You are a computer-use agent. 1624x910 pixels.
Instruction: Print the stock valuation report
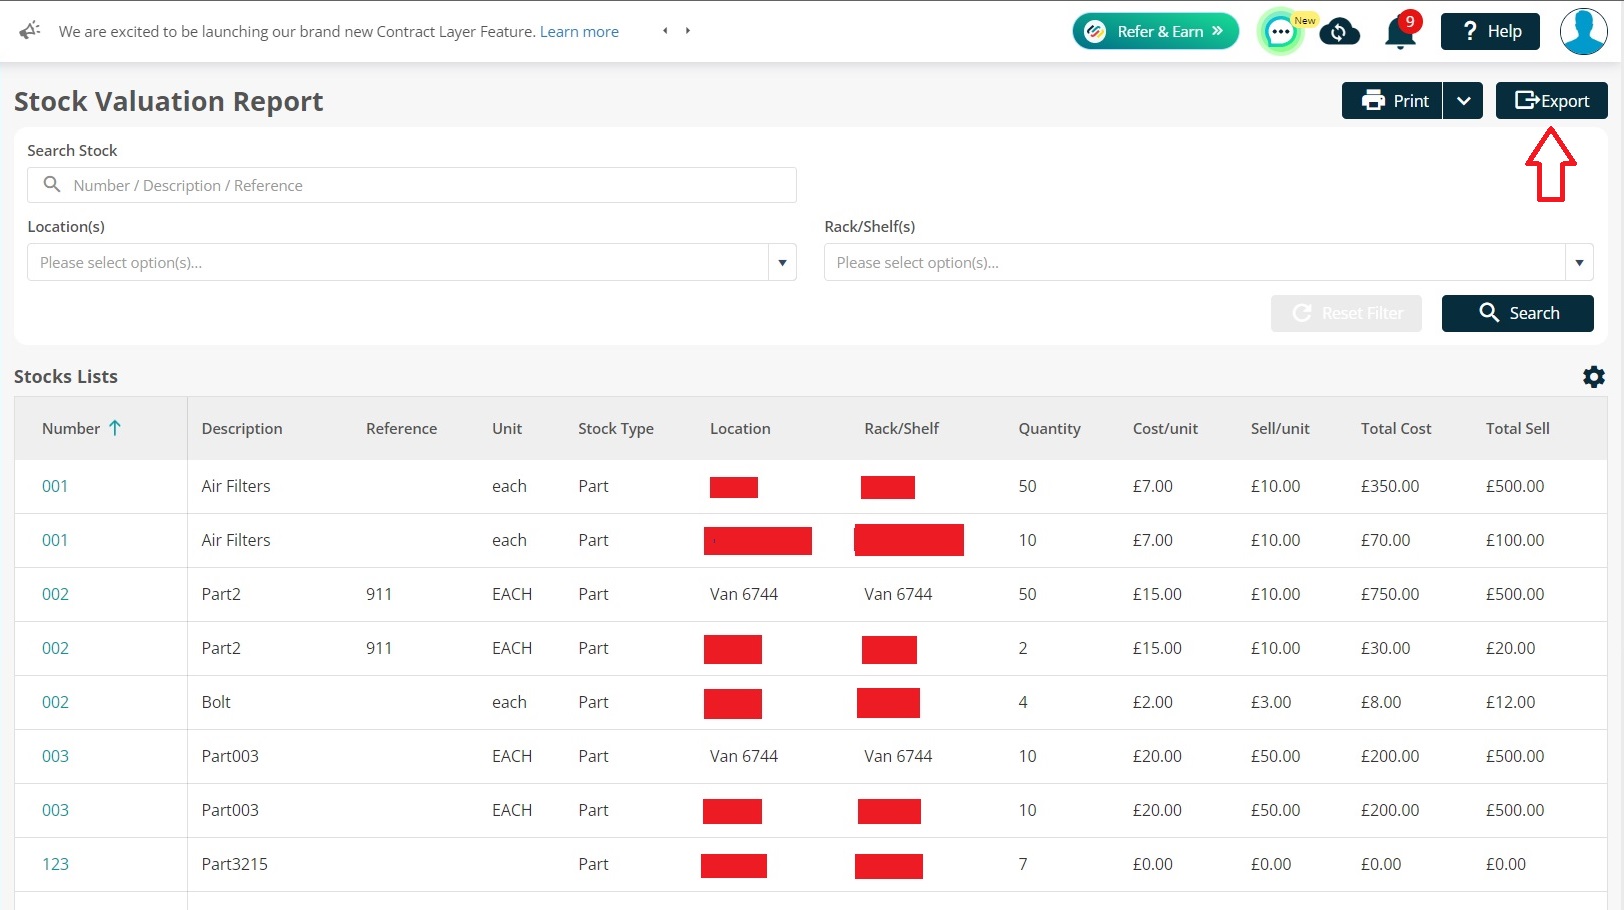click(x=1392, y=101)
